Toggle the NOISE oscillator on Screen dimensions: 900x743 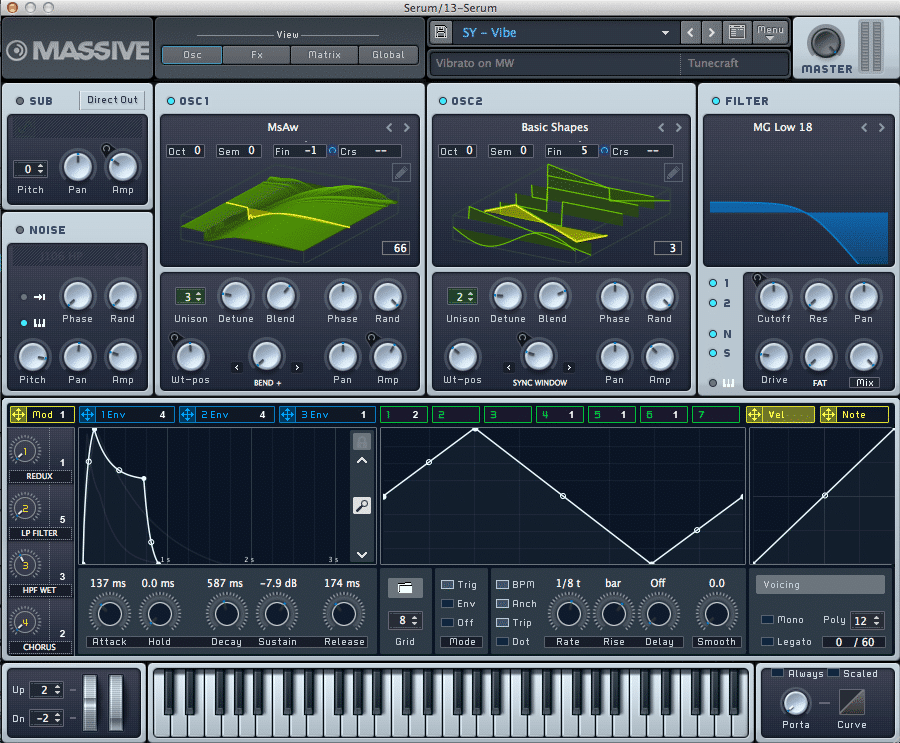click(x=20, y=230)
